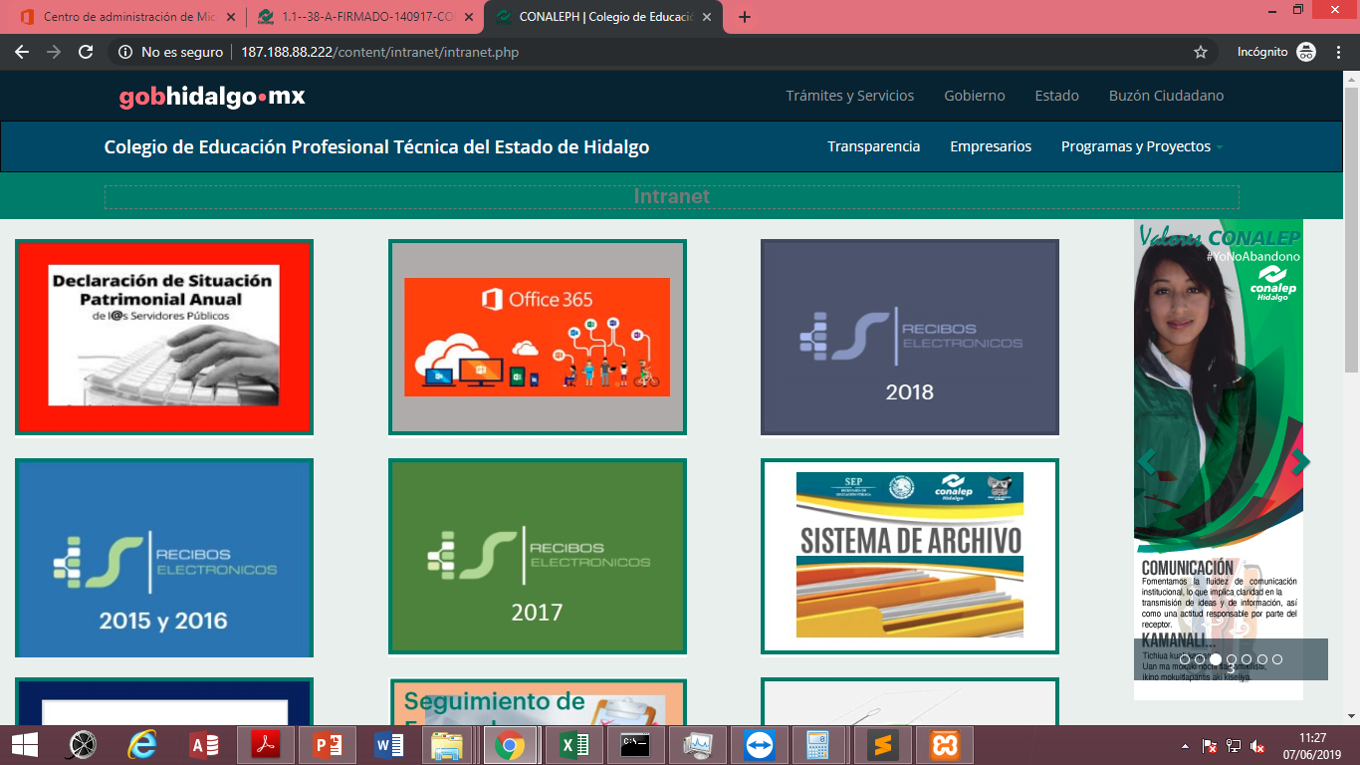
Task: Open the Gobierno menu item
Action: point(974,96)
